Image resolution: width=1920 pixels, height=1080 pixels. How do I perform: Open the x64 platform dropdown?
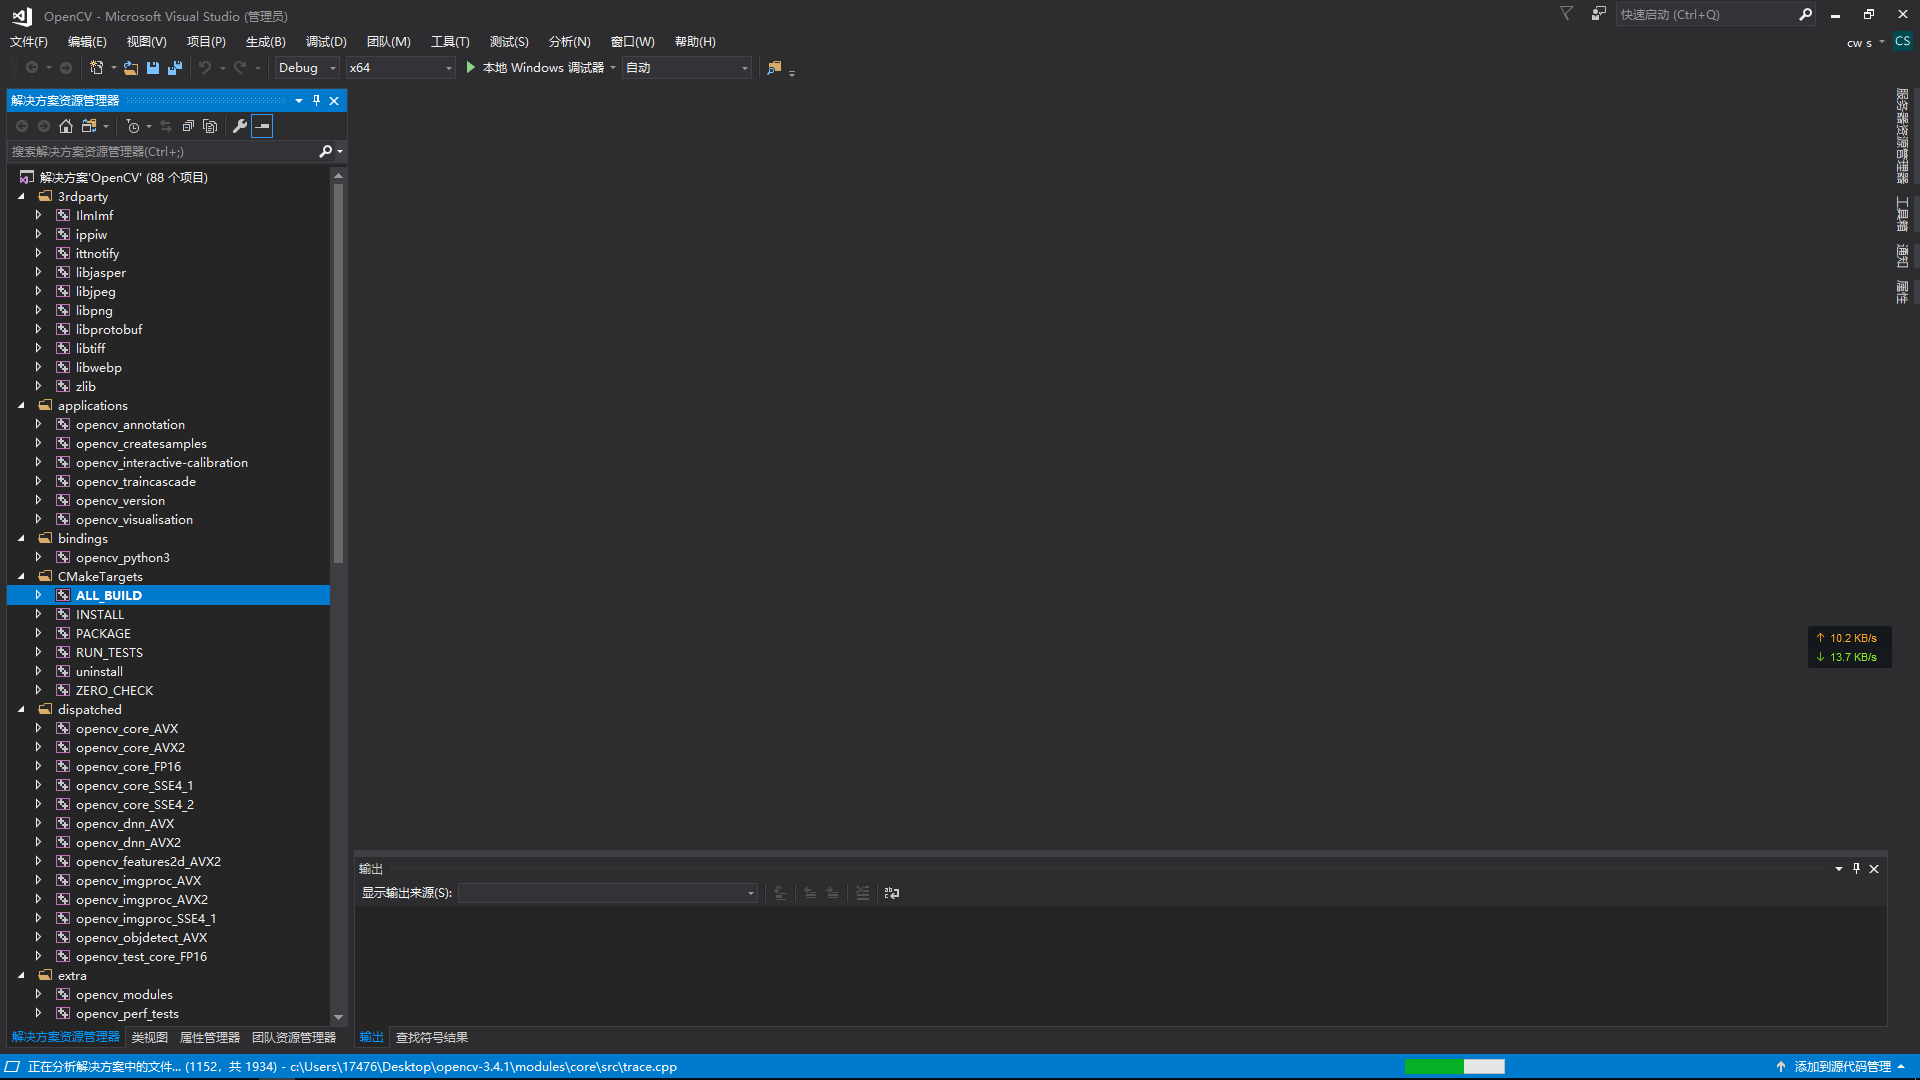400,68
